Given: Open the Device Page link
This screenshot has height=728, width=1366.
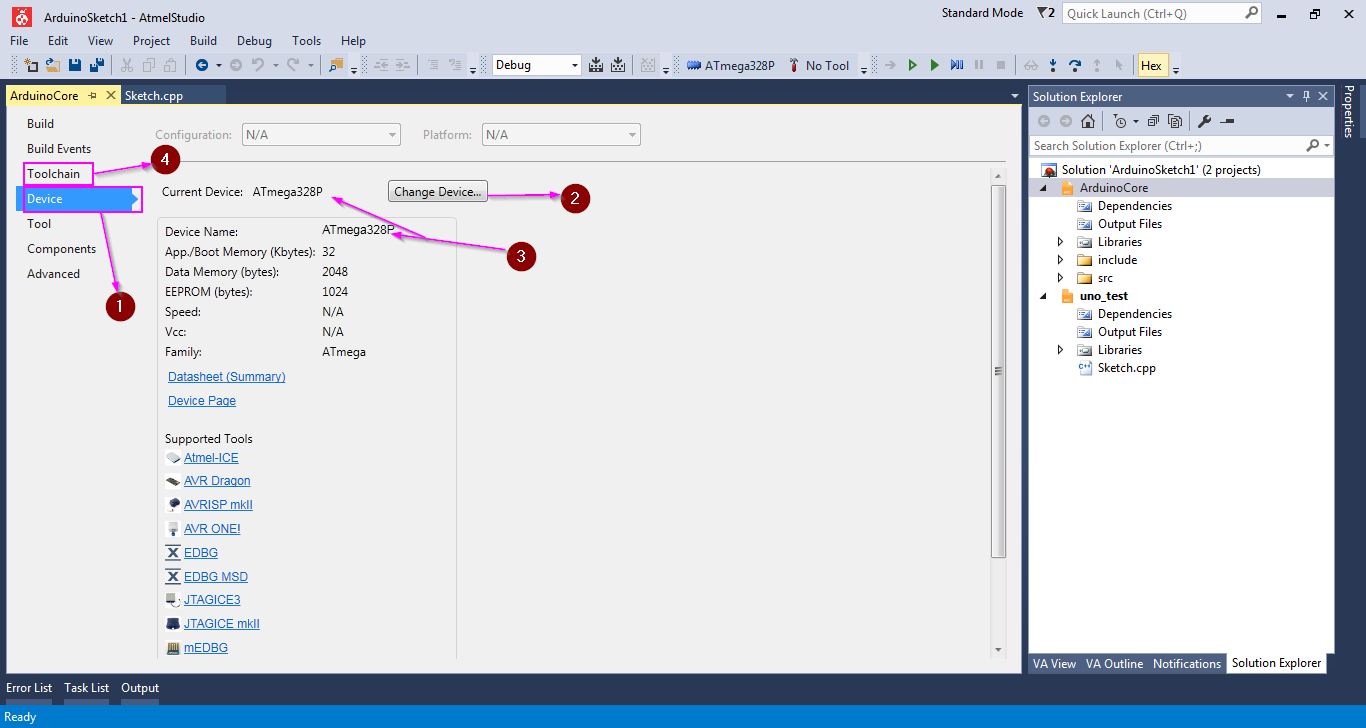Looking at the screenshot, I should click(x=202, y=401).
